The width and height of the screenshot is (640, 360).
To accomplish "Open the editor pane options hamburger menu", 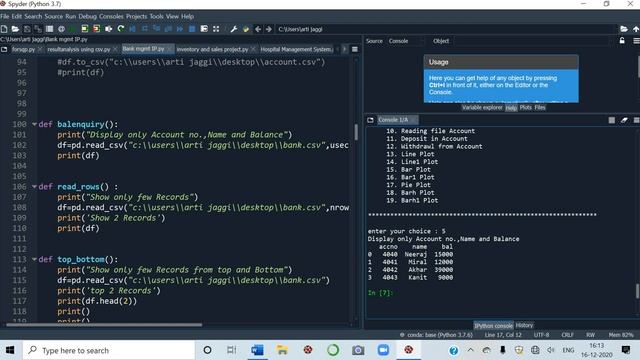I will [355, 49].
